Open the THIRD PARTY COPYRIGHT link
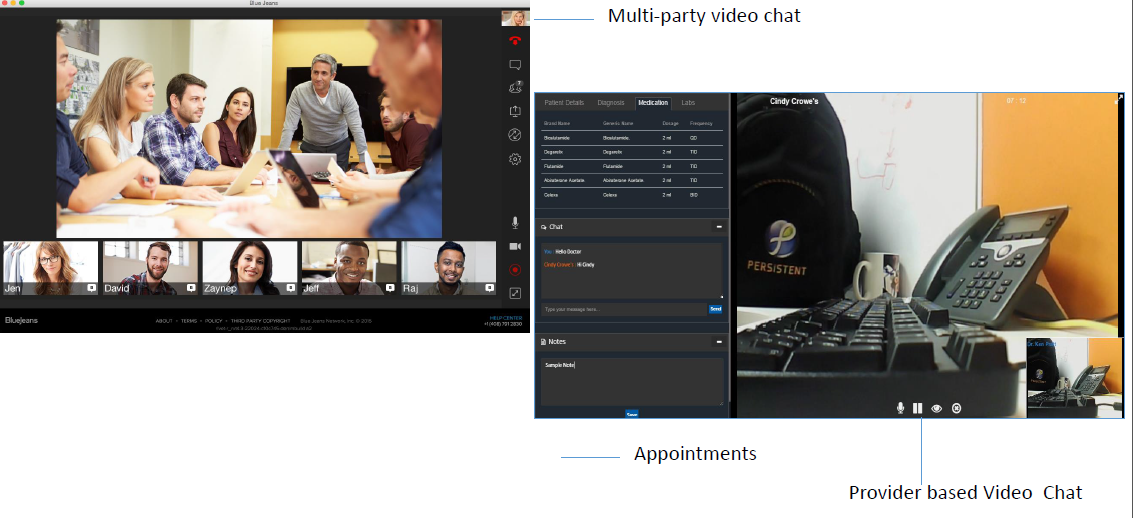1133x518 pixels. 261,321
